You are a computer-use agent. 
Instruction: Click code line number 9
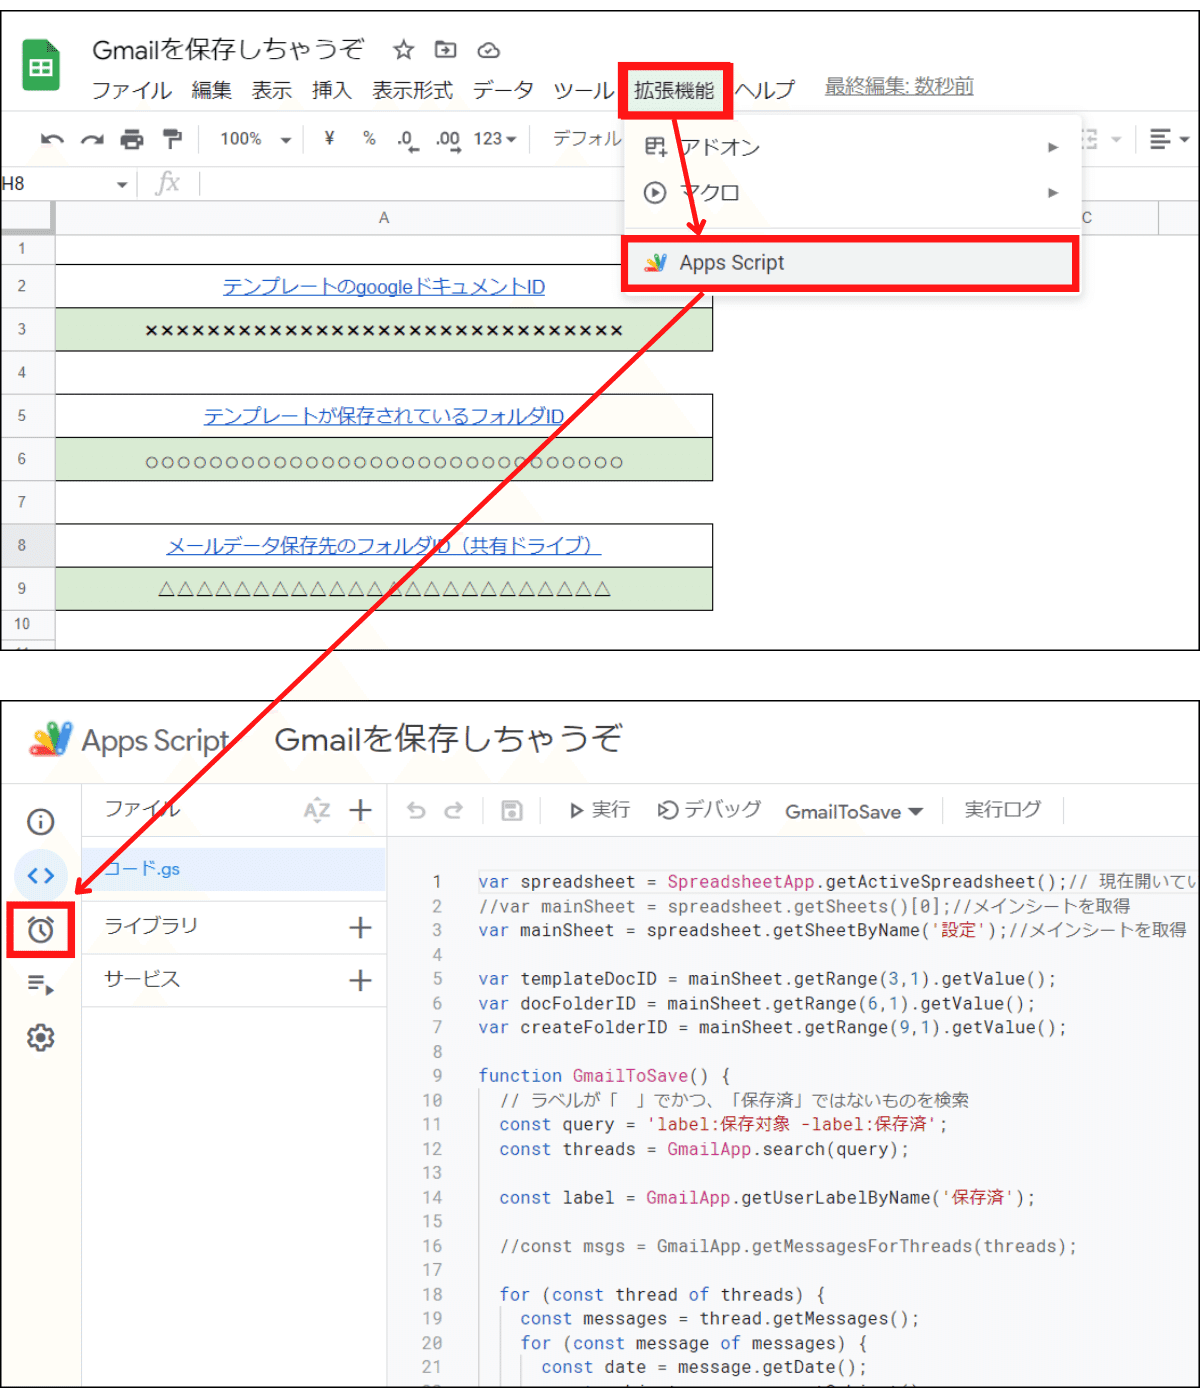coord(437,1076)
